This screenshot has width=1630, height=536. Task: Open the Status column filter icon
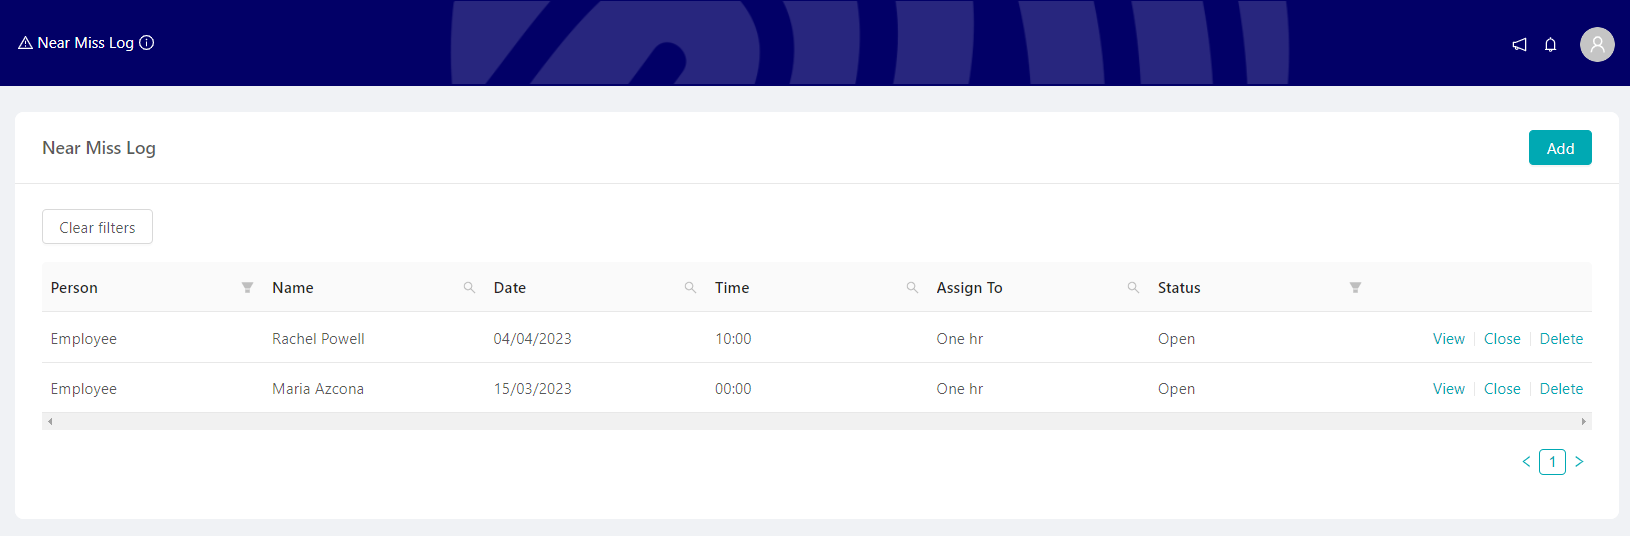1355,288
